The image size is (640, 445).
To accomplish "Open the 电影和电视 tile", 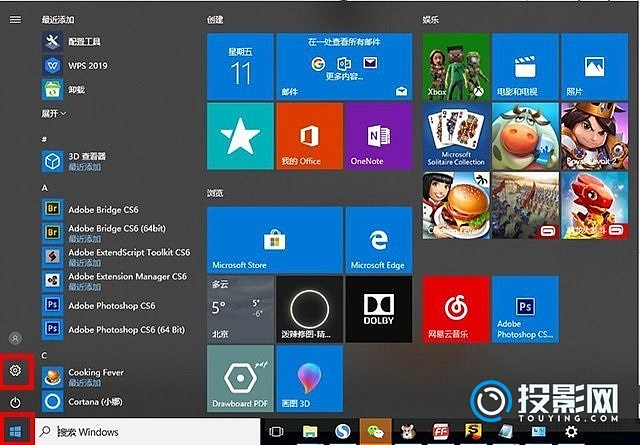I will [x=525, y=67].
